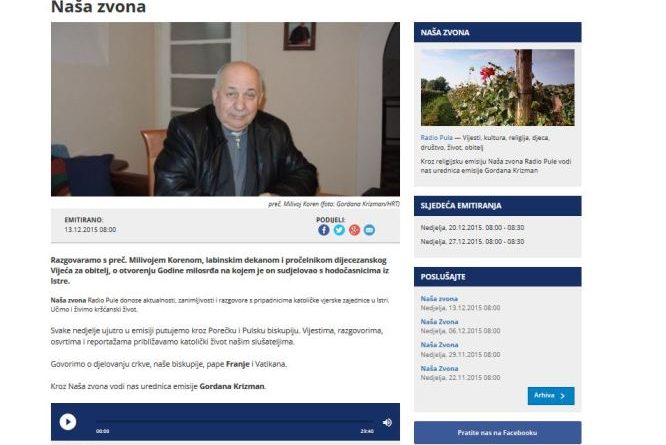Select the NAŠA ZVONA sidebar header
Viewport: 666px width, 445px height.
pyautogui.click(x=497, y=32)
